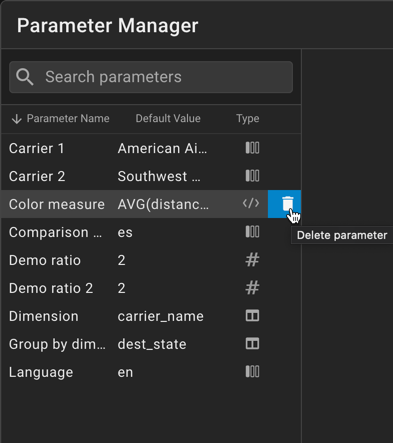
Task: Click the Comparison row type icon
Action: [252, 232]
